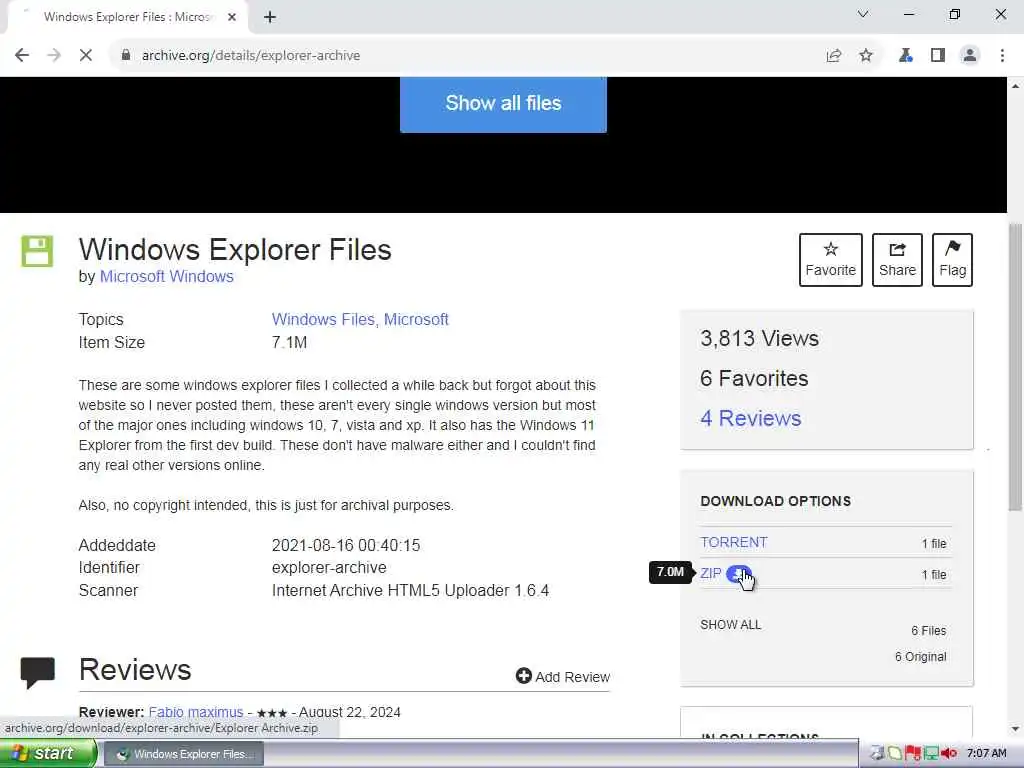The width and height of the screenshot is (1024, 768).
Task: Open Chrome three-dot menu
Action: (x=1002, y=56)
